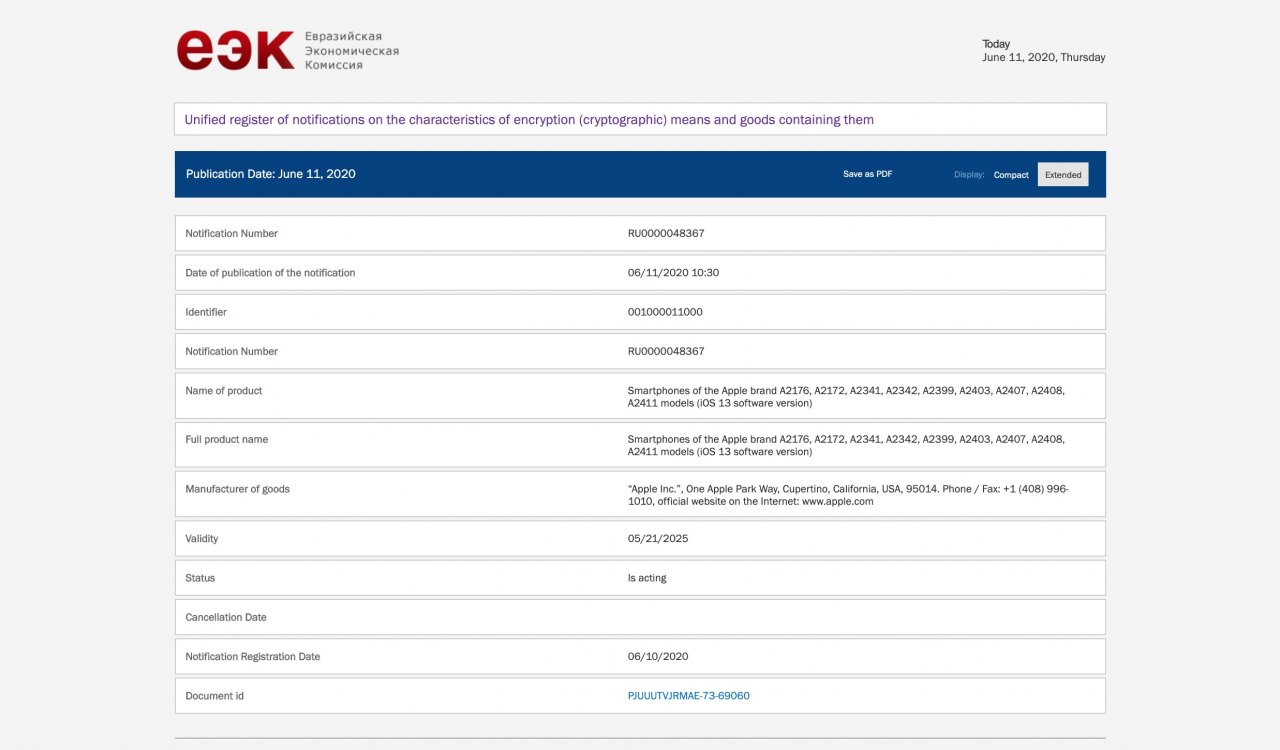The width and height of the screenshot is (1280, 750).
Task: Click the Date of publication of the notification label
Action: click(x=270, y=273)
